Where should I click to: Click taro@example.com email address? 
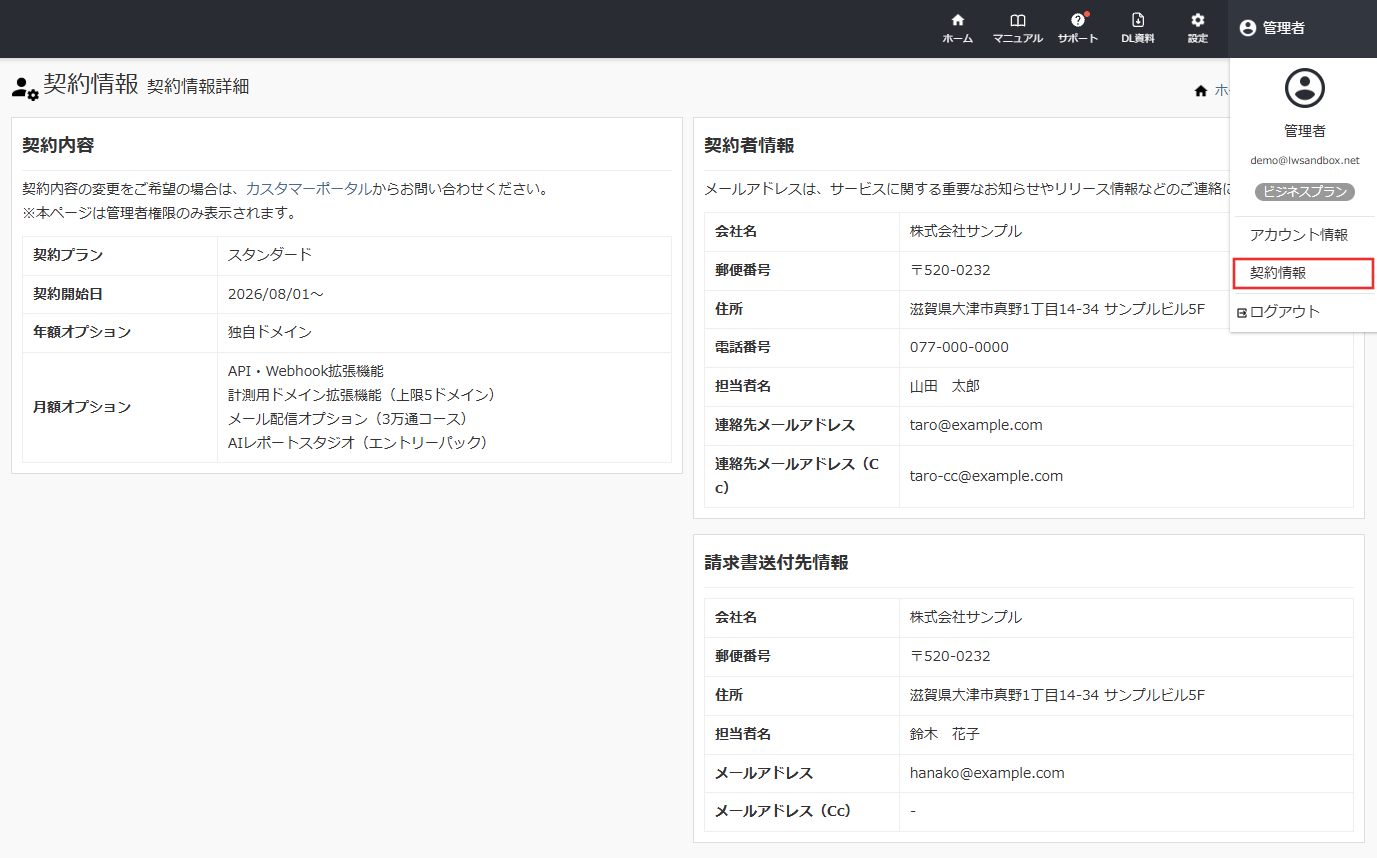pos(976,425)
